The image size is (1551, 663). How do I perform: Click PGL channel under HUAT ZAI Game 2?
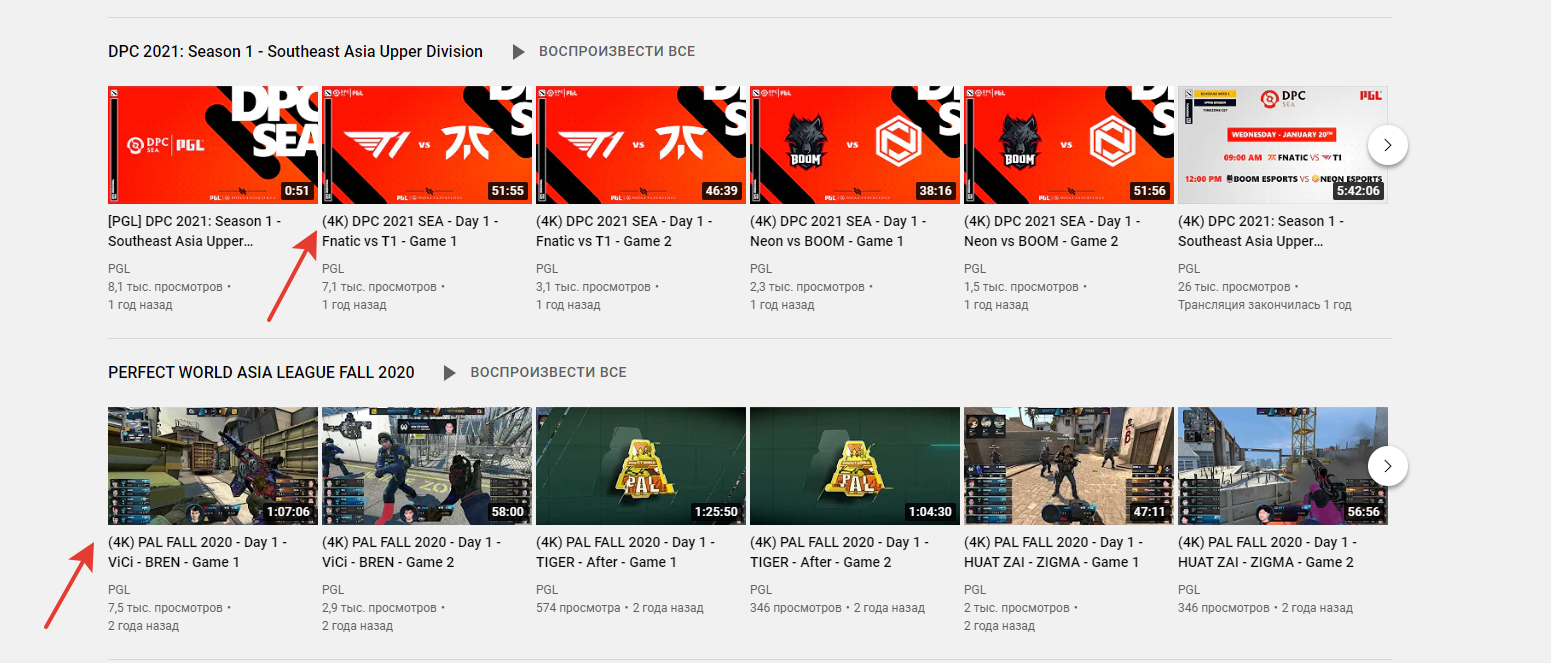coord(1189,590)
